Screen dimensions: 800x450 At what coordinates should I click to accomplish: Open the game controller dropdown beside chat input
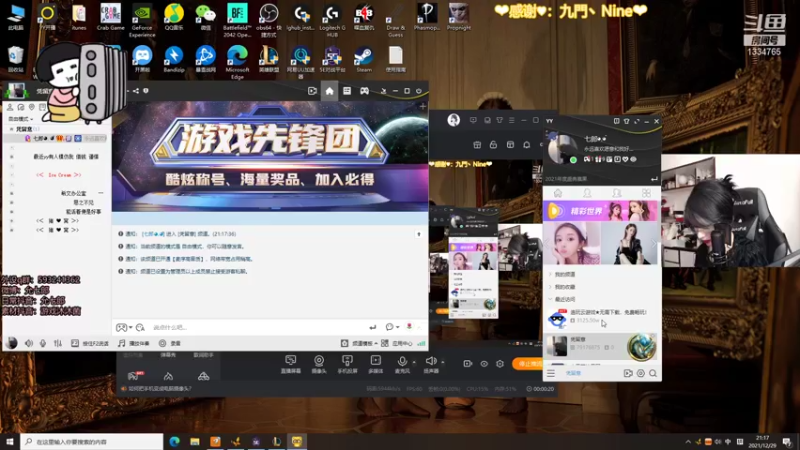pyautogui.click(x=124, y=327)
